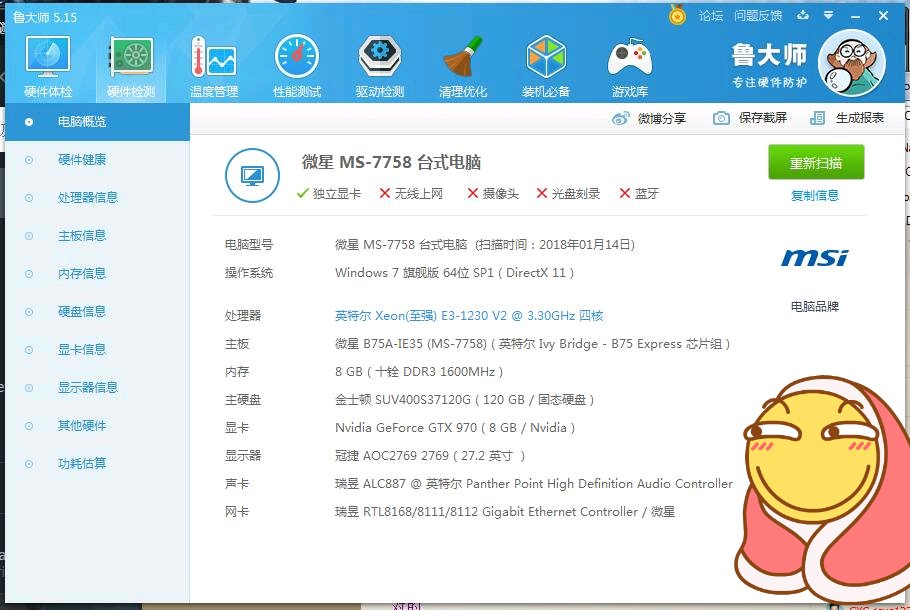The image size is (910, 610).
Task: Click the gold medal icon in title bar
Action: click(x=677, y=15)
